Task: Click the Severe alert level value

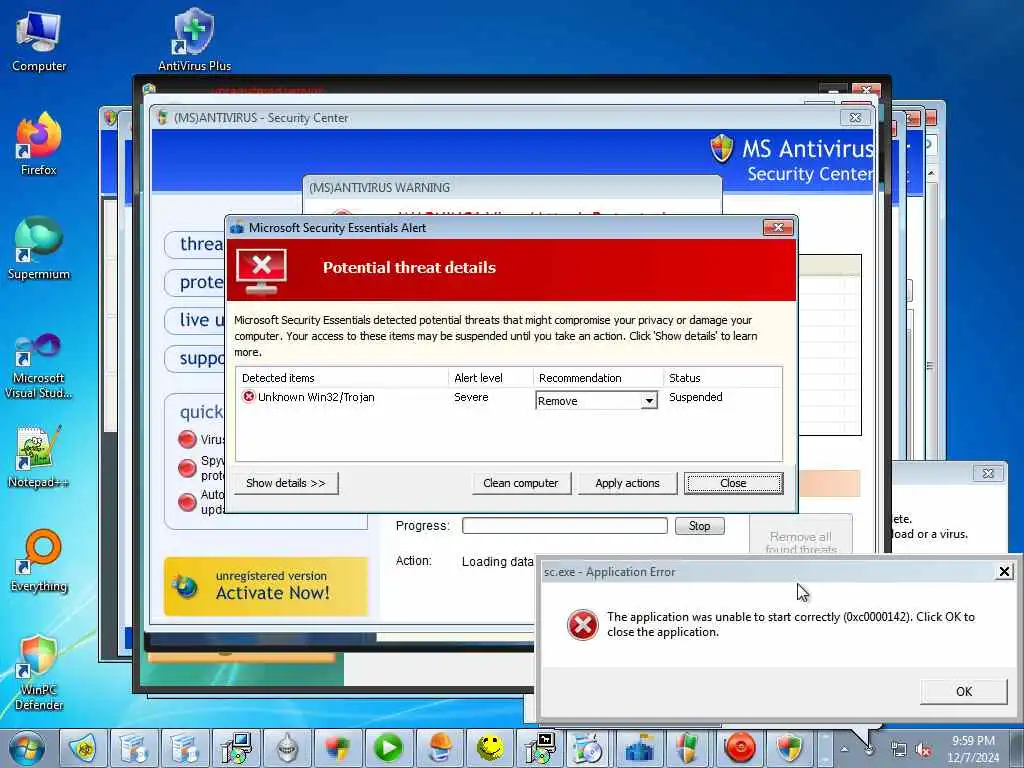Action: tap(471, 397)
